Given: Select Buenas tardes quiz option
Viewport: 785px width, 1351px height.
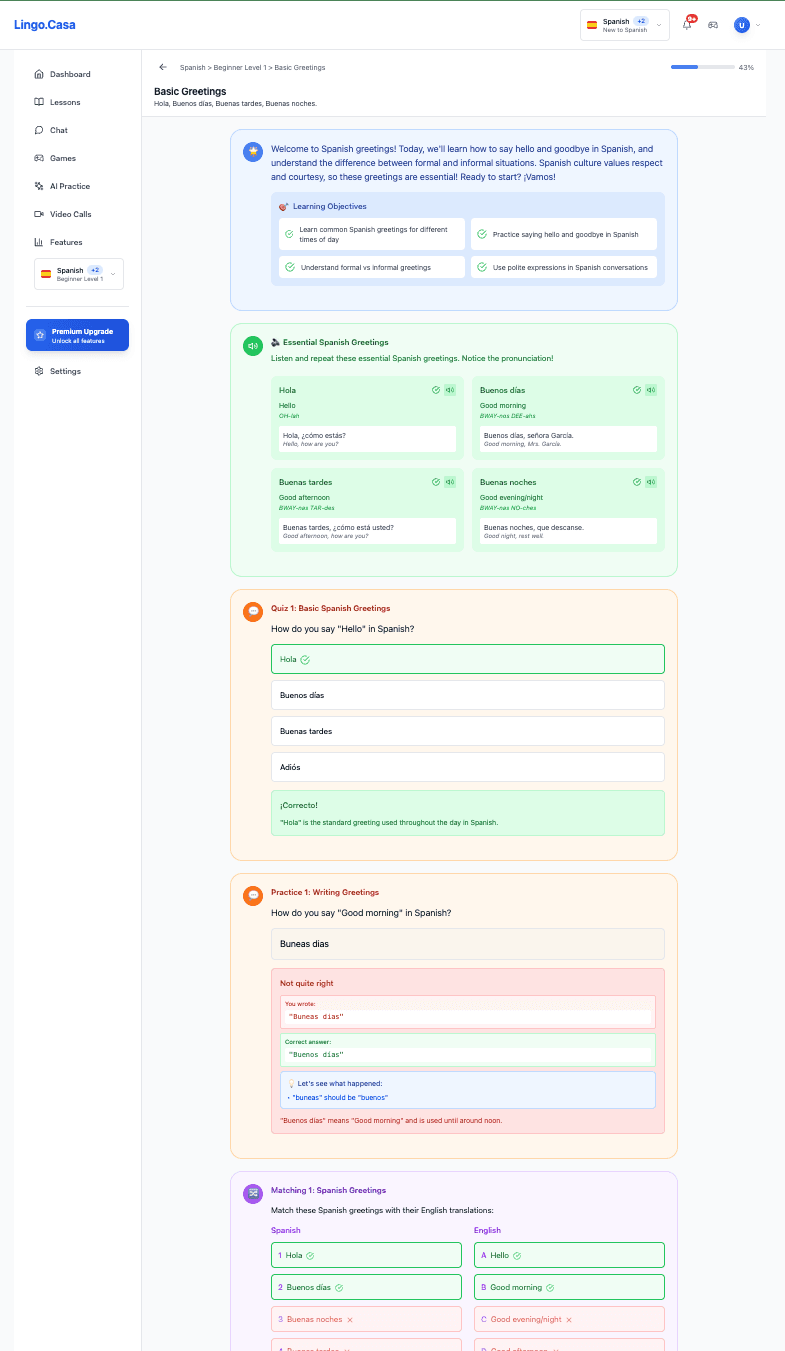Looking at the screenshot, I should click(467, 731).
